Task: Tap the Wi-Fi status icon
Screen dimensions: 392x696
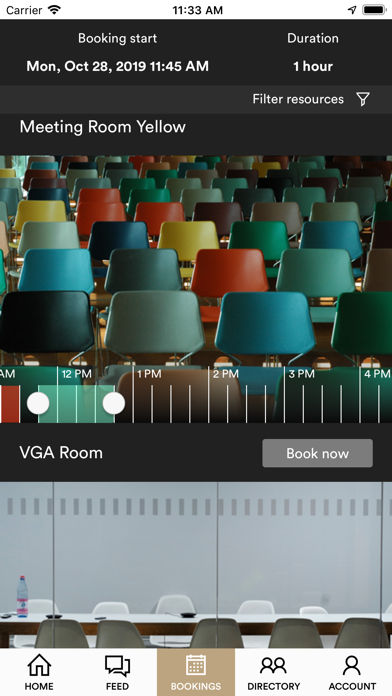Action: click(x=54, y=10)
